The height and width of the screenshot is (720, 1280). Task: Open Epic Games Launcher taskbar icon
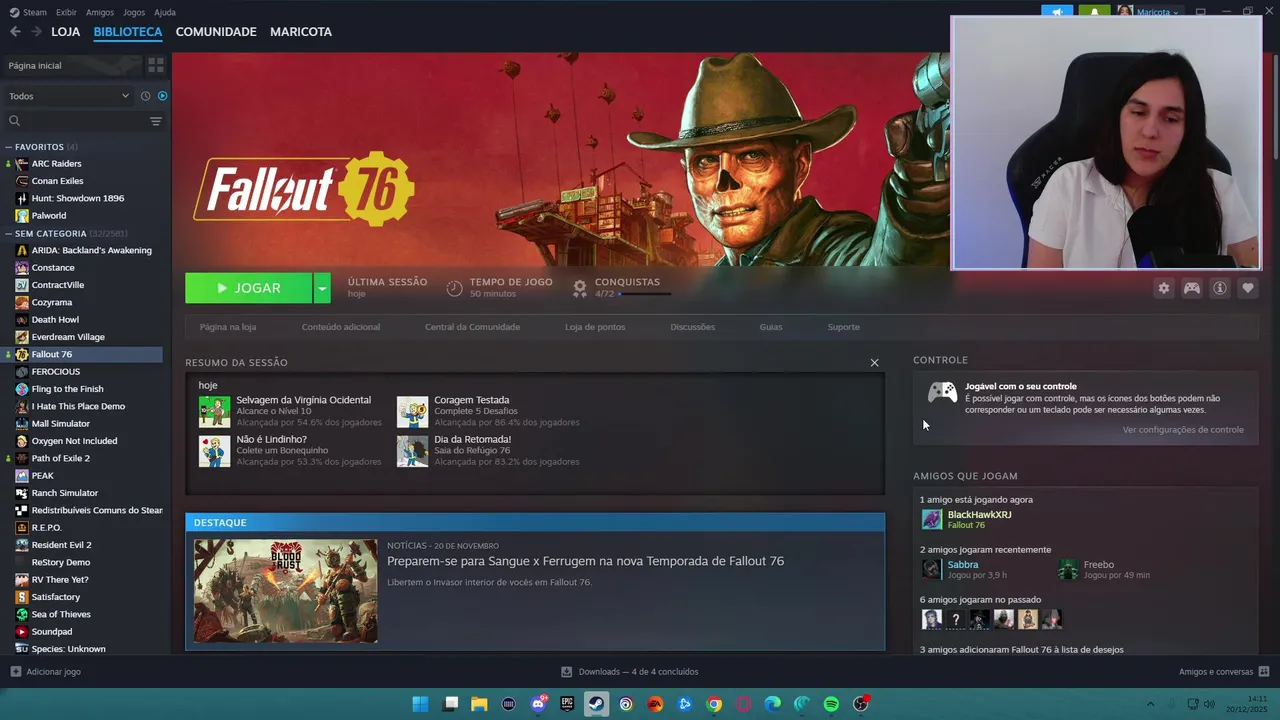[x=567, y=704]
